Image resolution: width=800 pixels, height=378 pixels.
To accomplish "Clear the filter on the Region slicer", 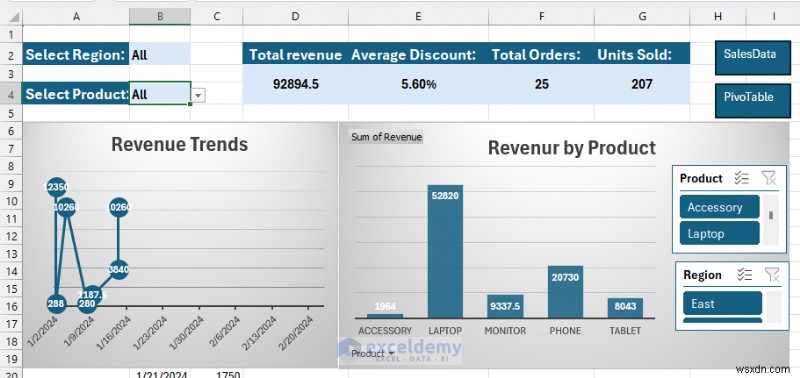I will pyautogui.click(x=772, y=274).
